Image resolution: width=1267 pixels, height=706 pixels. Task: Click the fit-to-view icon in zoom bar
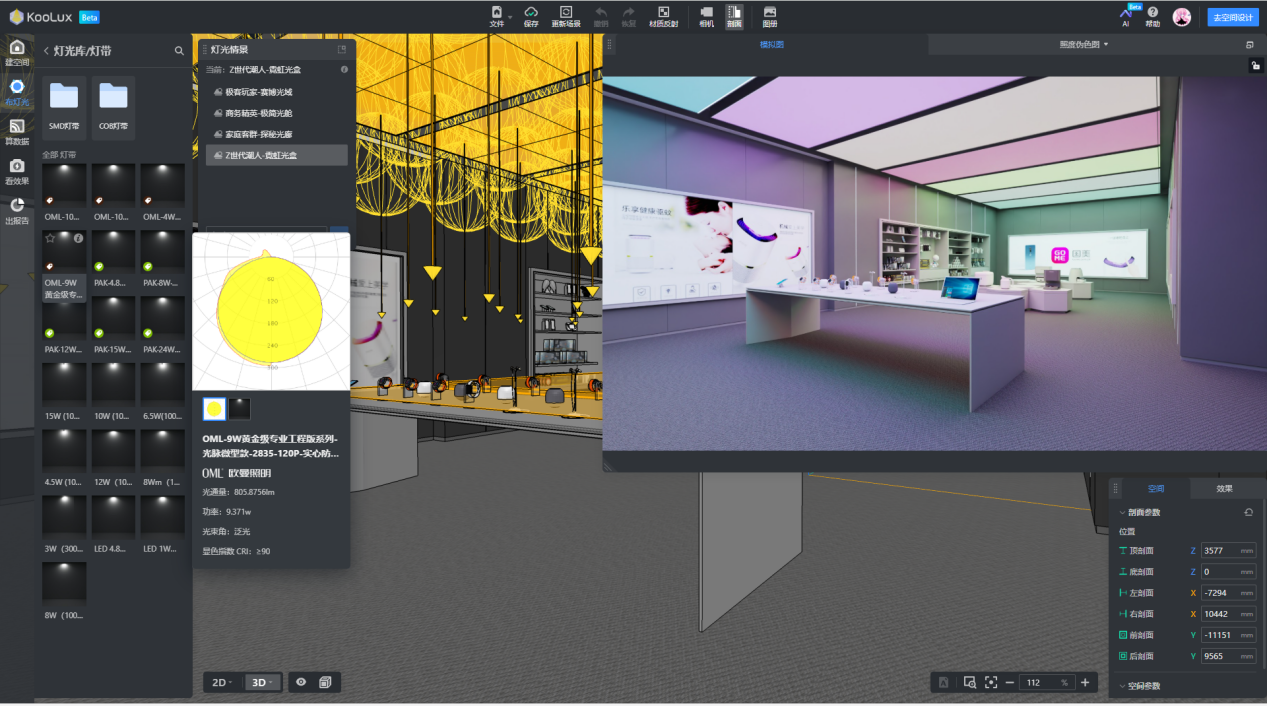point(991,682)
